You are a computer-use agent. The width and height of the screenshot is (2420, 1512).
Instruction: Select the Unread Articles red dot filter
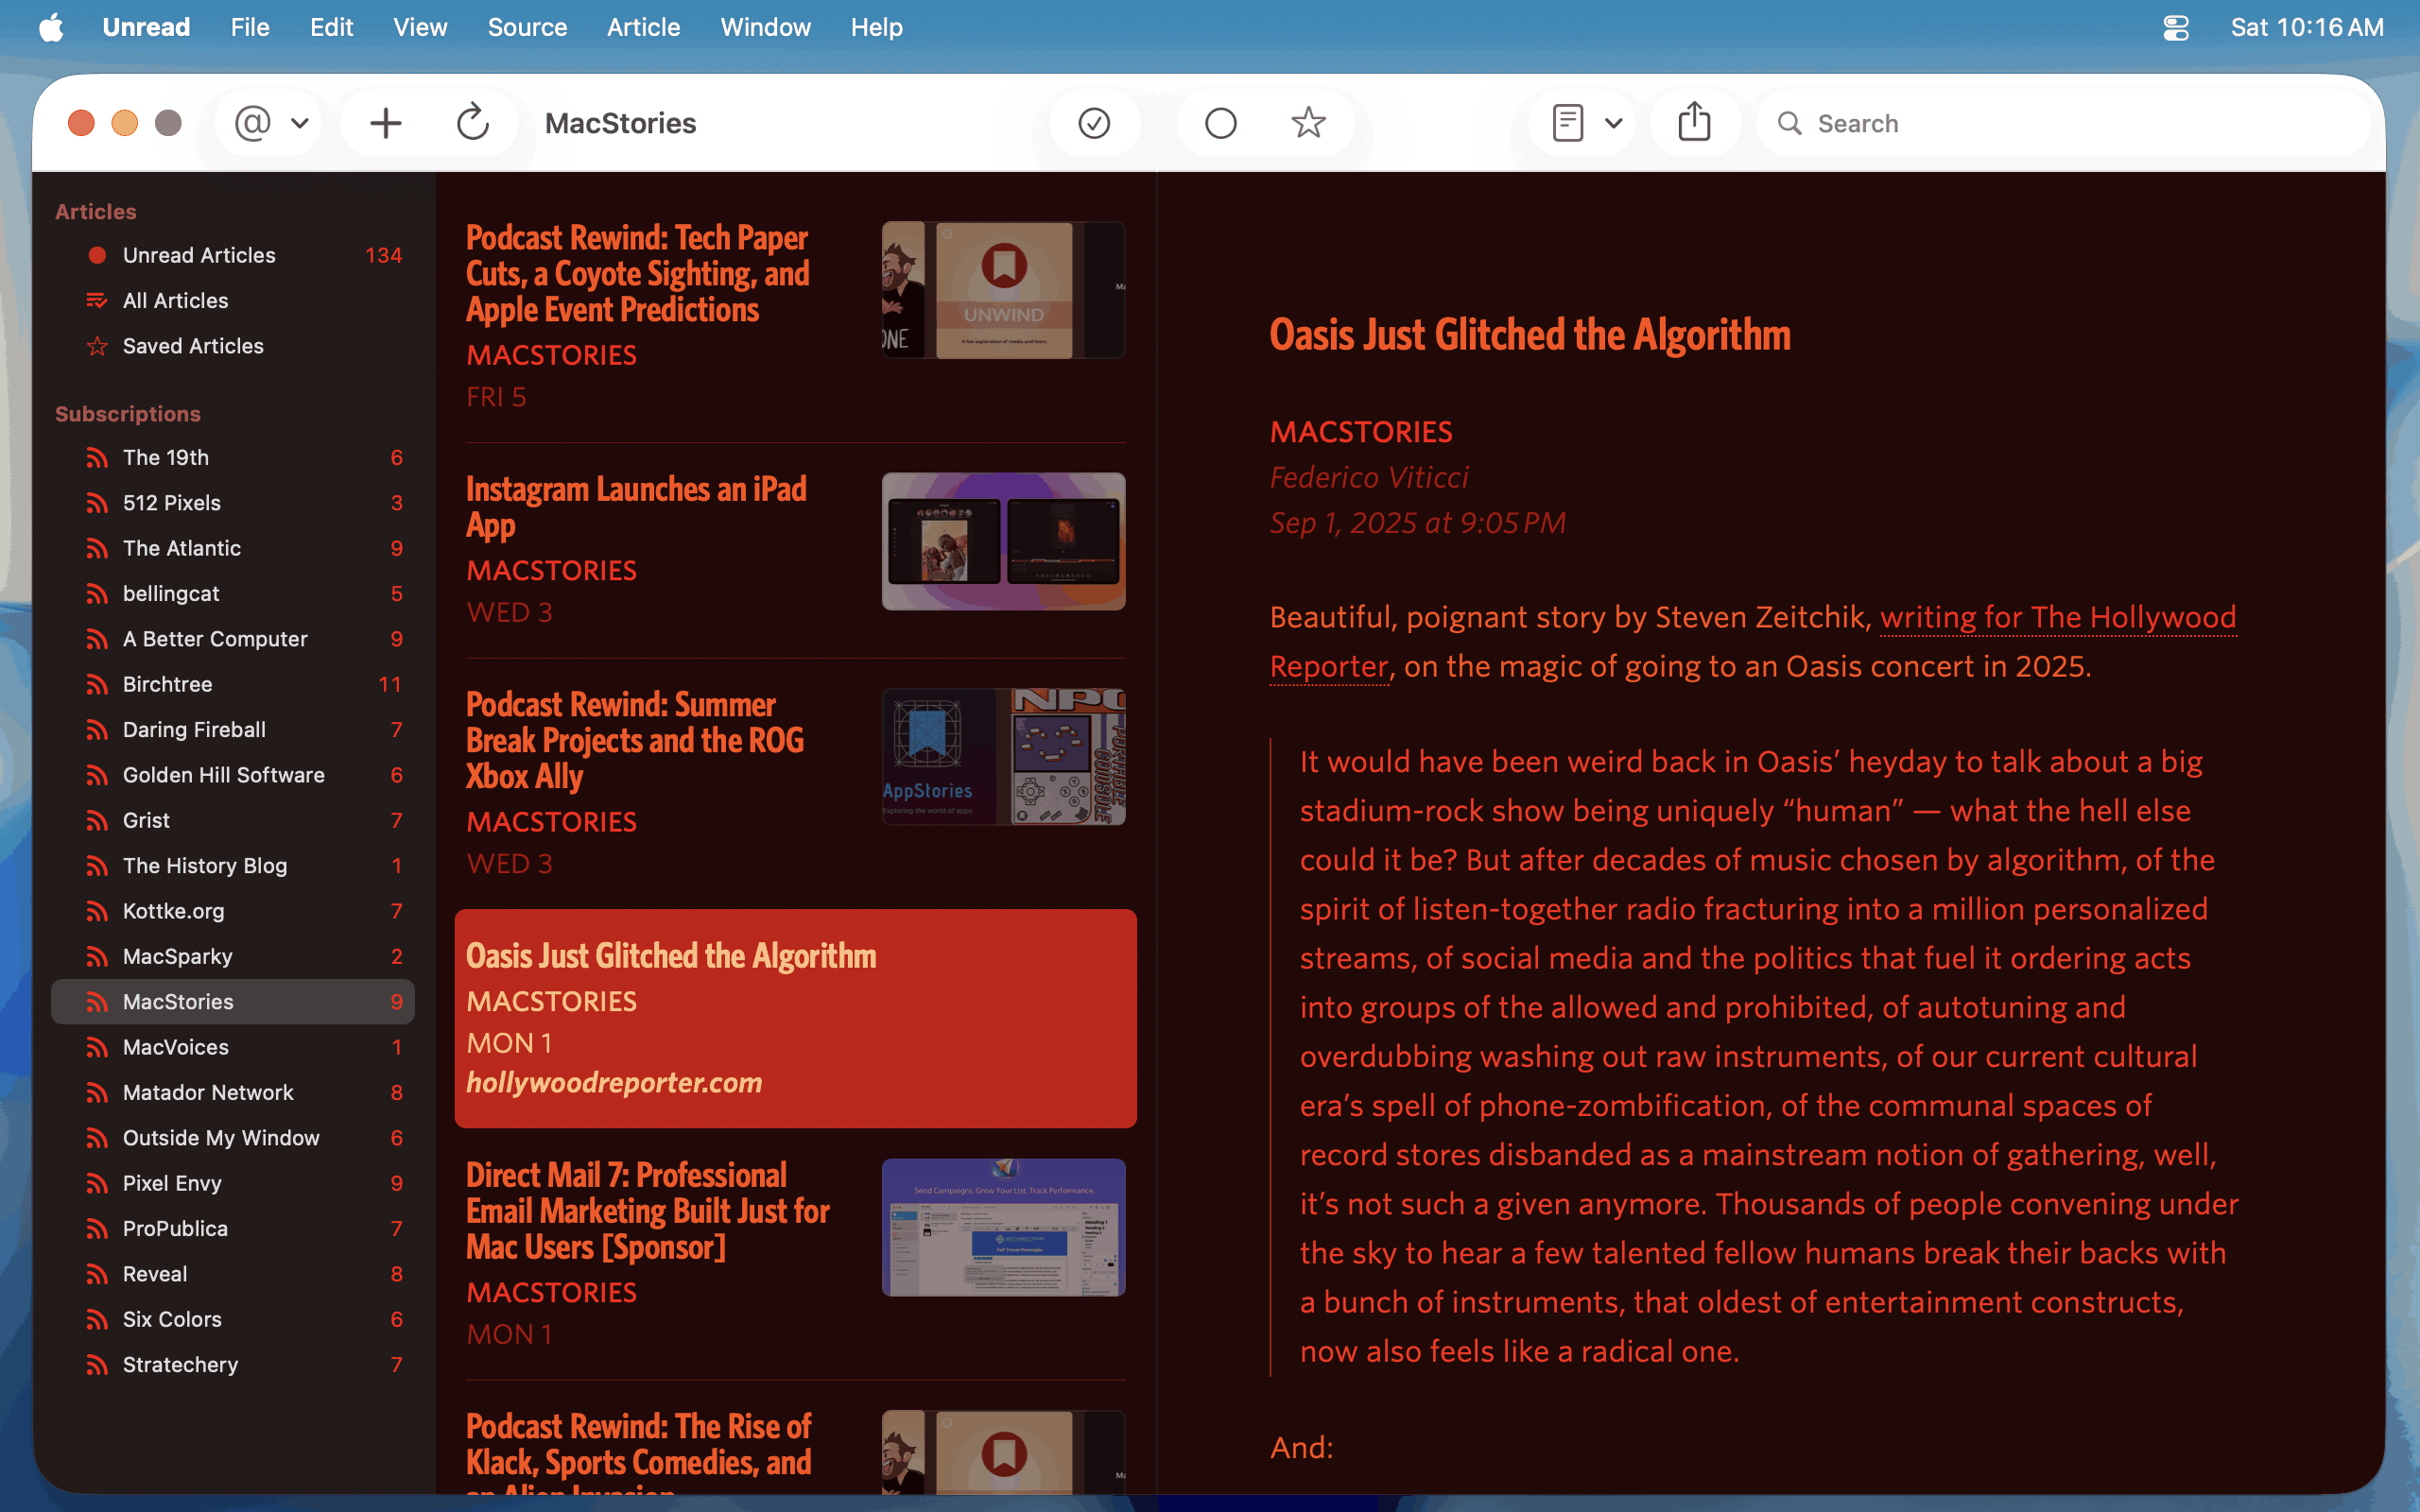point(97,255)
